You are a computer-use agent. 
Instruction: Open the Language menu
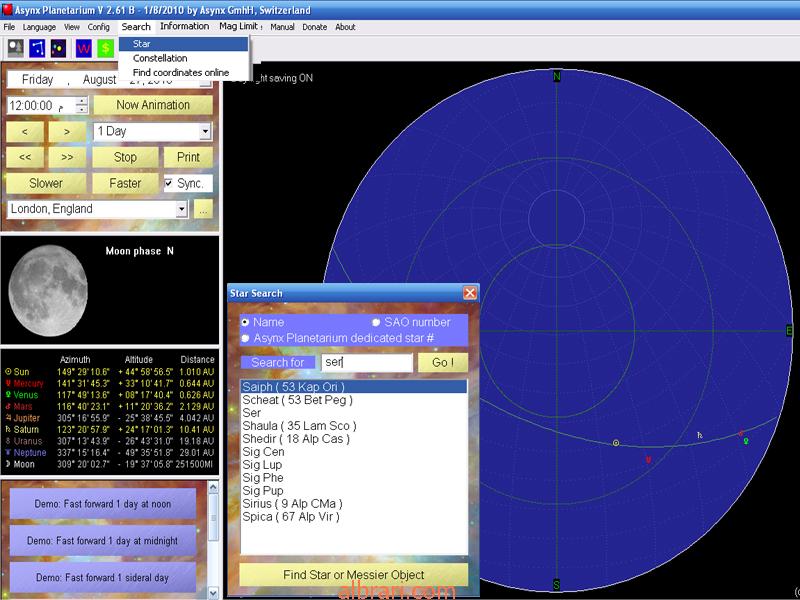pos(39,27)
